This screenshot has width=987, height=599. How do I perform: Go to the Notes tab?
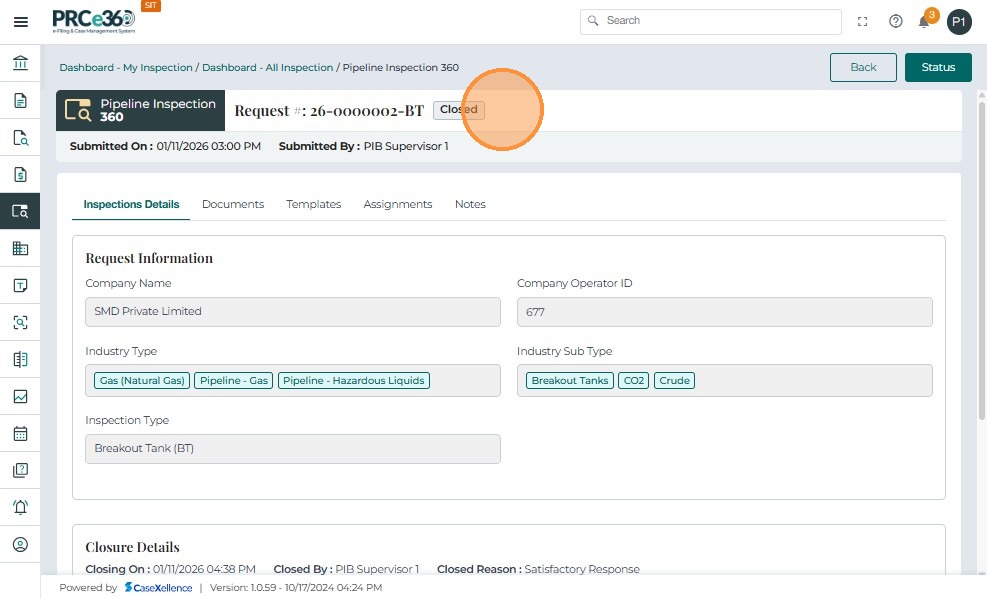(x=470, y=204)
